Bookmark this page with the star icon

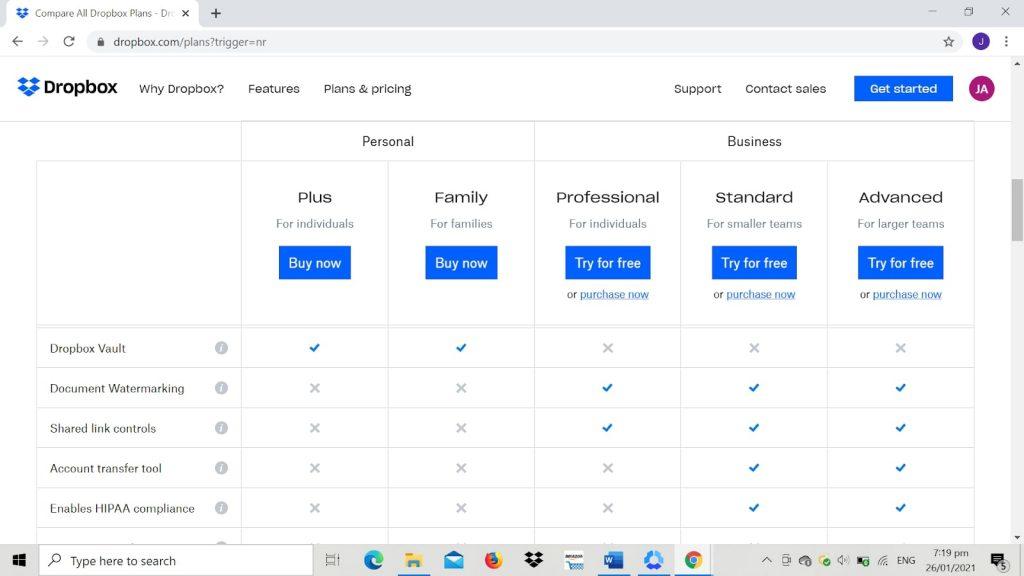948,42
